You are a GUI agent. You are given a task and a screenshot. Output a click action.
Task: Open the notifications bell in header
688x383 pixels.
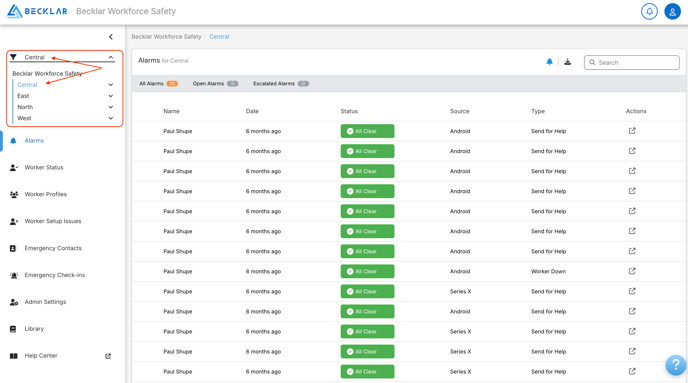(649, 11)
